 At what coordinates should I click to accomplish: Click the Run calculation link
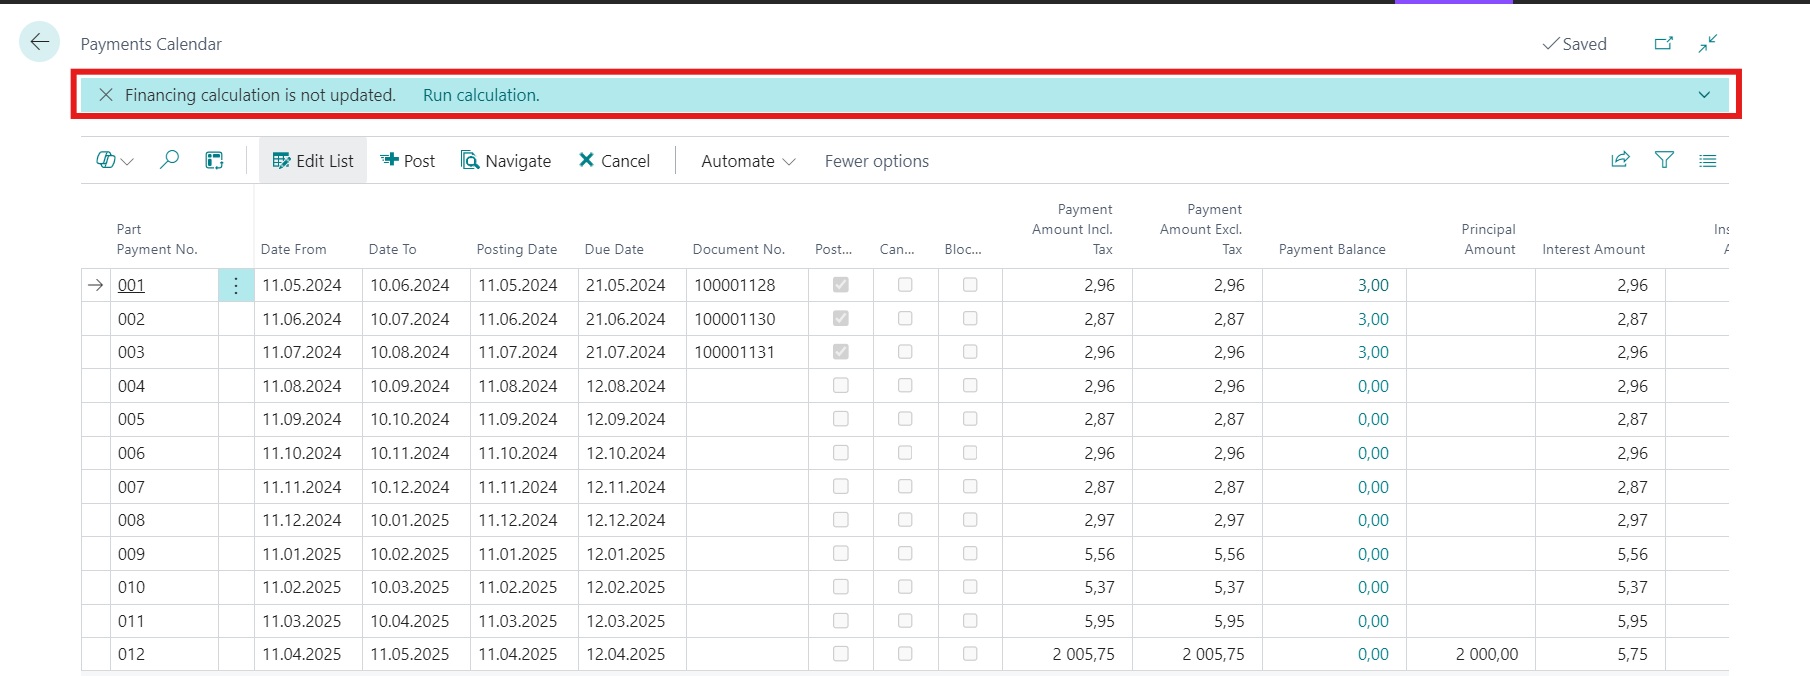pyautogui.click(x=481, y=95)
